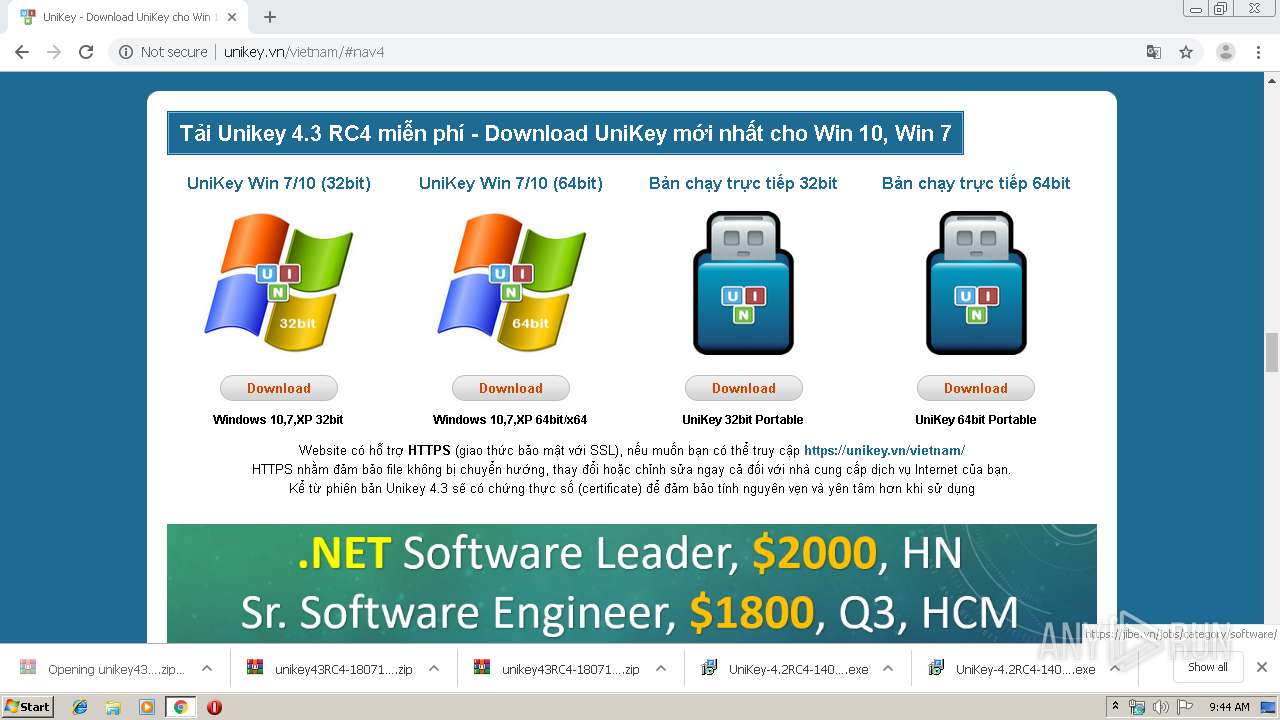Click the Opening unikey43....zip download item

[102, 669]
